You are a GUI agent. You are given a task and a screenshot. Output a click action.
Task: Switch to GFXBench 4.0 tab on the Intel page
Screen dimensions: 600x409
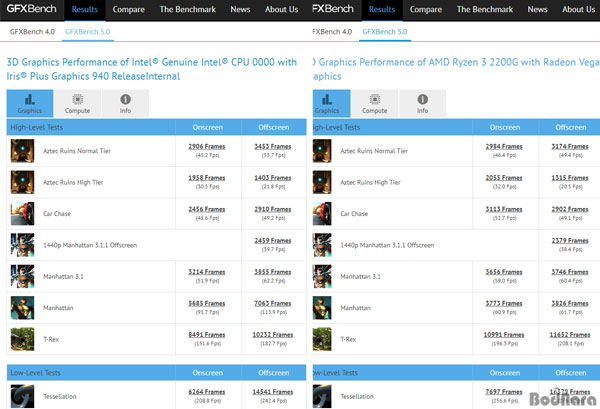pos(33,32)
